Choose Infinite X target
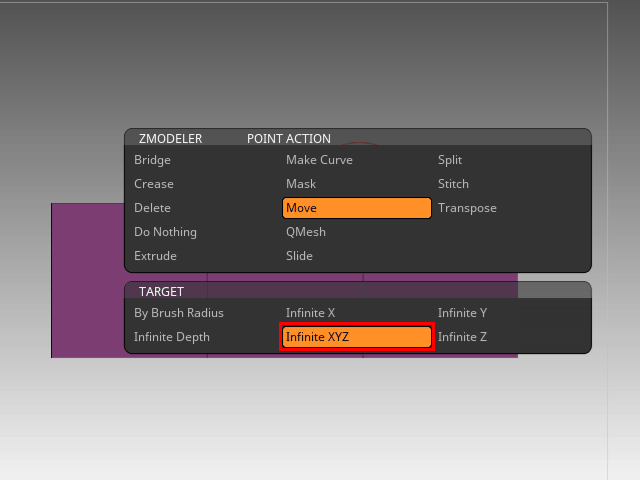The image size is (640, 480). [x=311, y=313]
